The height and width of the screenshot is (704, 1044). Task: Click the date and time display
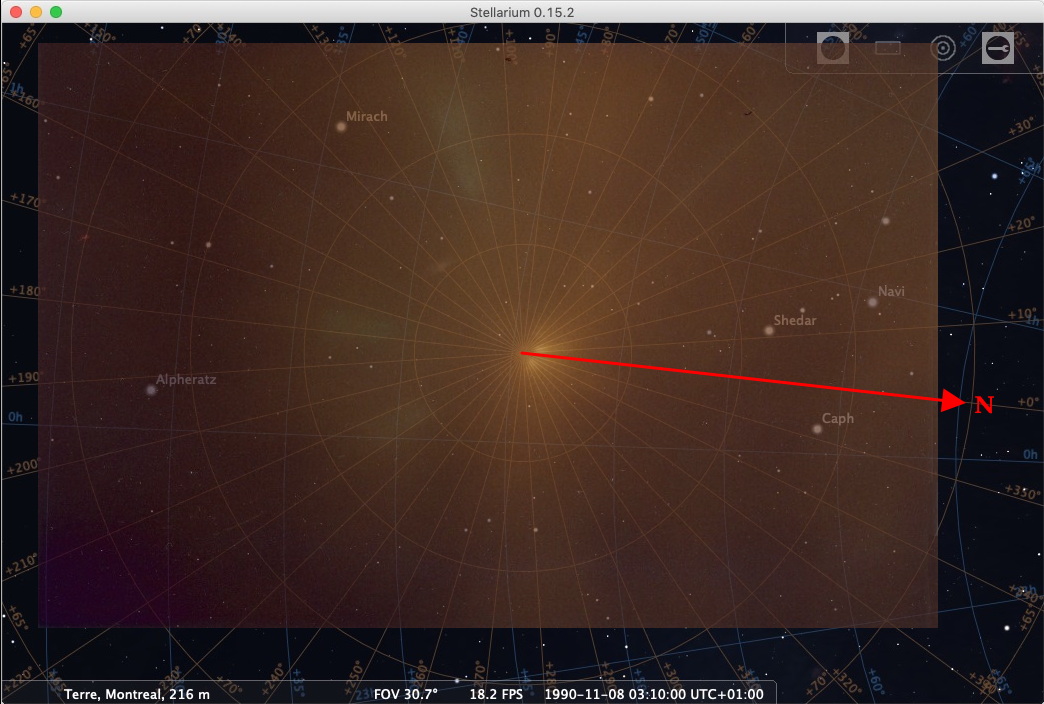[x=653, y=694]
